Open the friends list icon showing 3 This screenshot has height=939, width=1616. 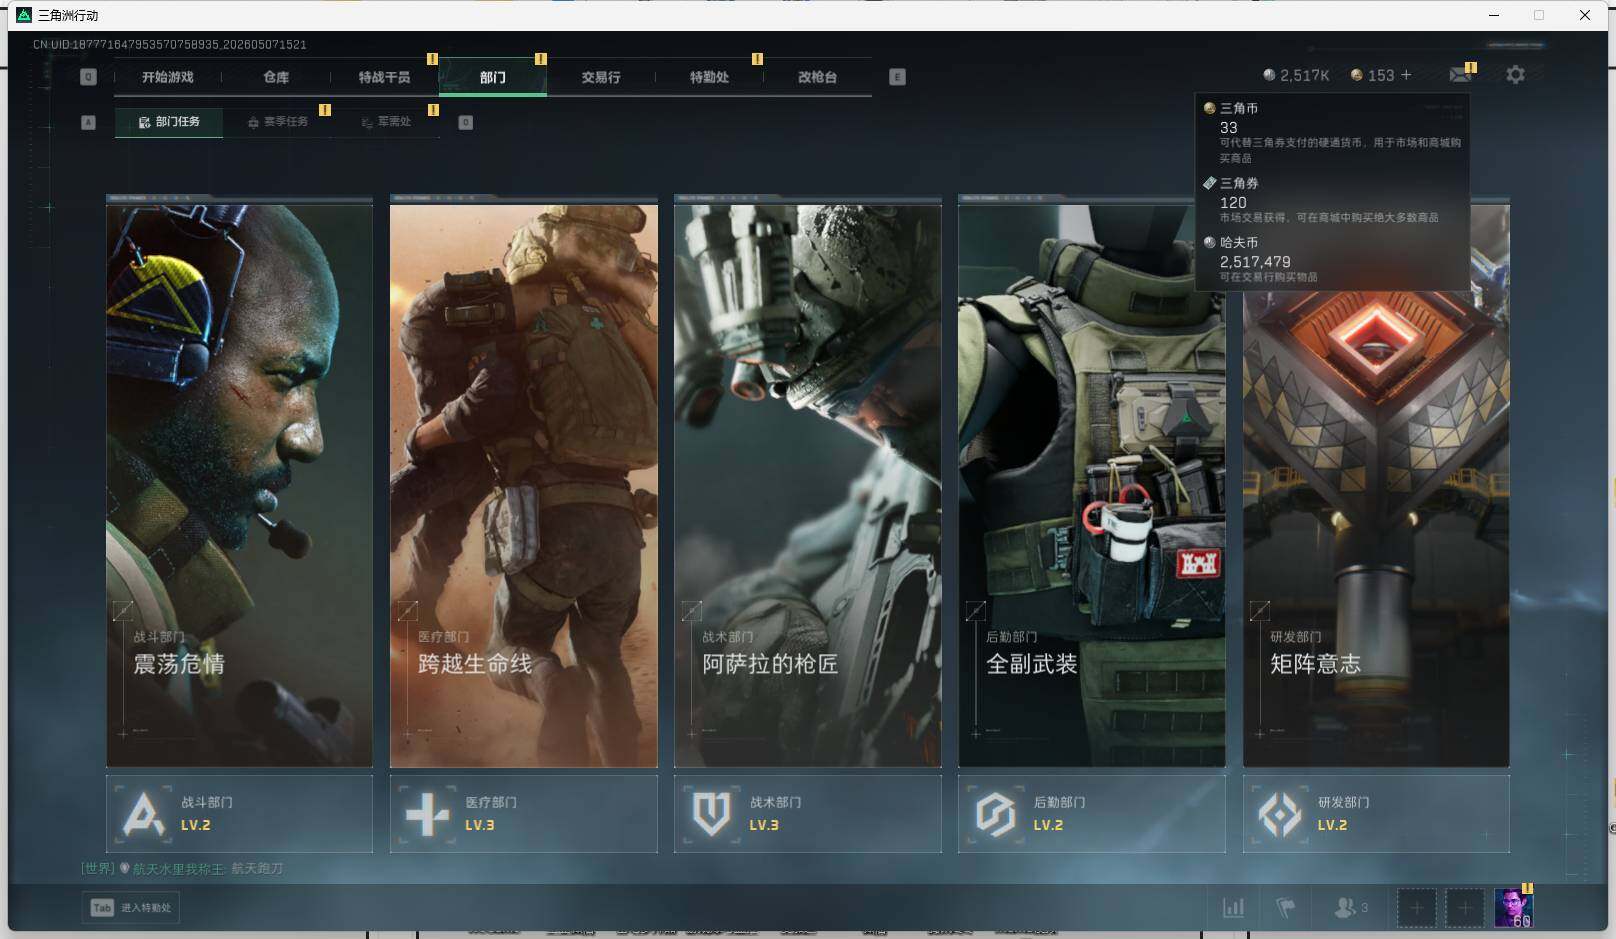point(1351,908)
